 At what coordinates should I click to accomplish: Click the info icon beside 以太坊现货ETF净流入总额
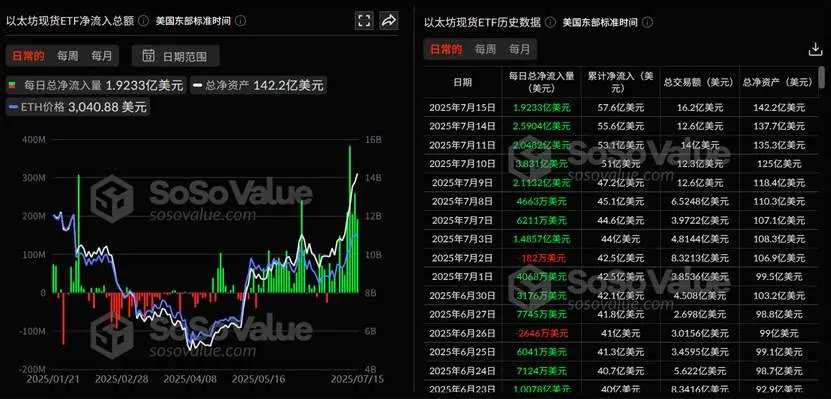click(144, 21)
